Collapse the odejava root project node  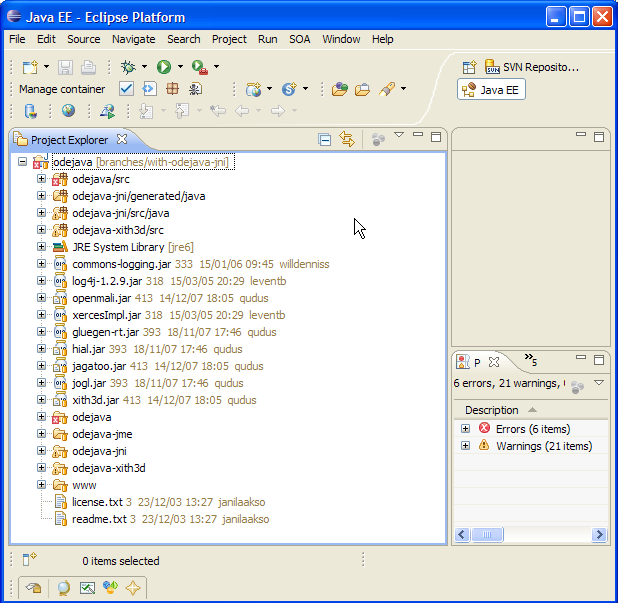22,162
